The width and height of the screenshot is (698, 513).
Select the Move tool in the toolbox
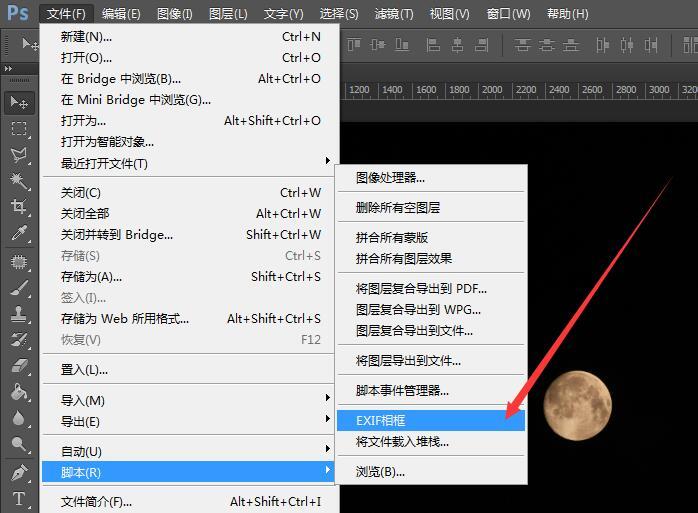tap(19, 103)
